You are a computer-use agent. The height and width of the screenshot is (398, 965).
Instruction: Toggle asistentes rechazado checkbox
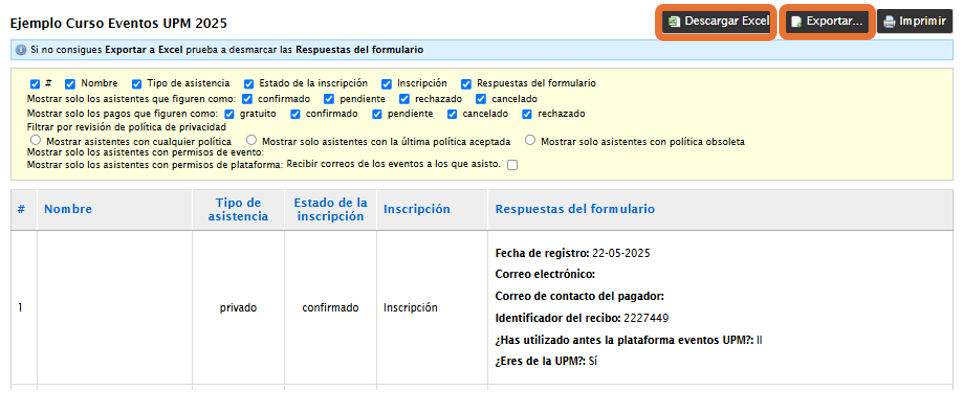pos(404,99)
